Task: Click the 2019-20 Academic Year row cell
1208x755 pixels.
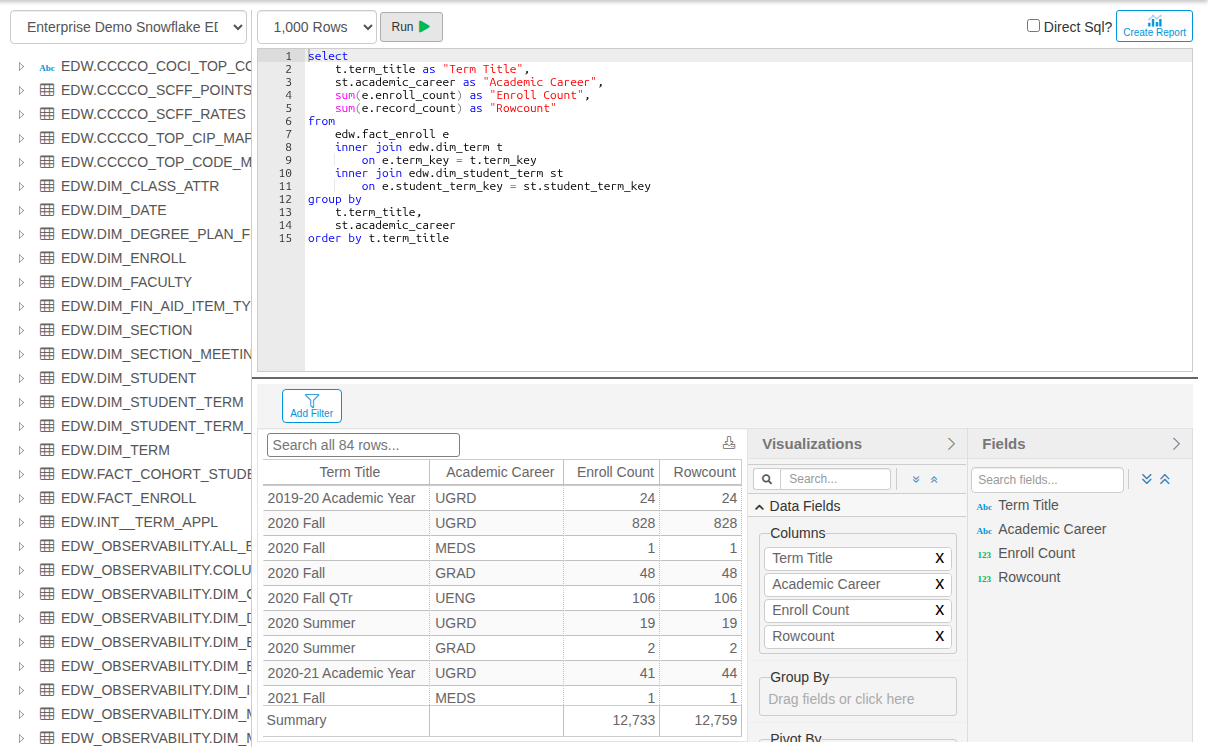Action: 347,498
